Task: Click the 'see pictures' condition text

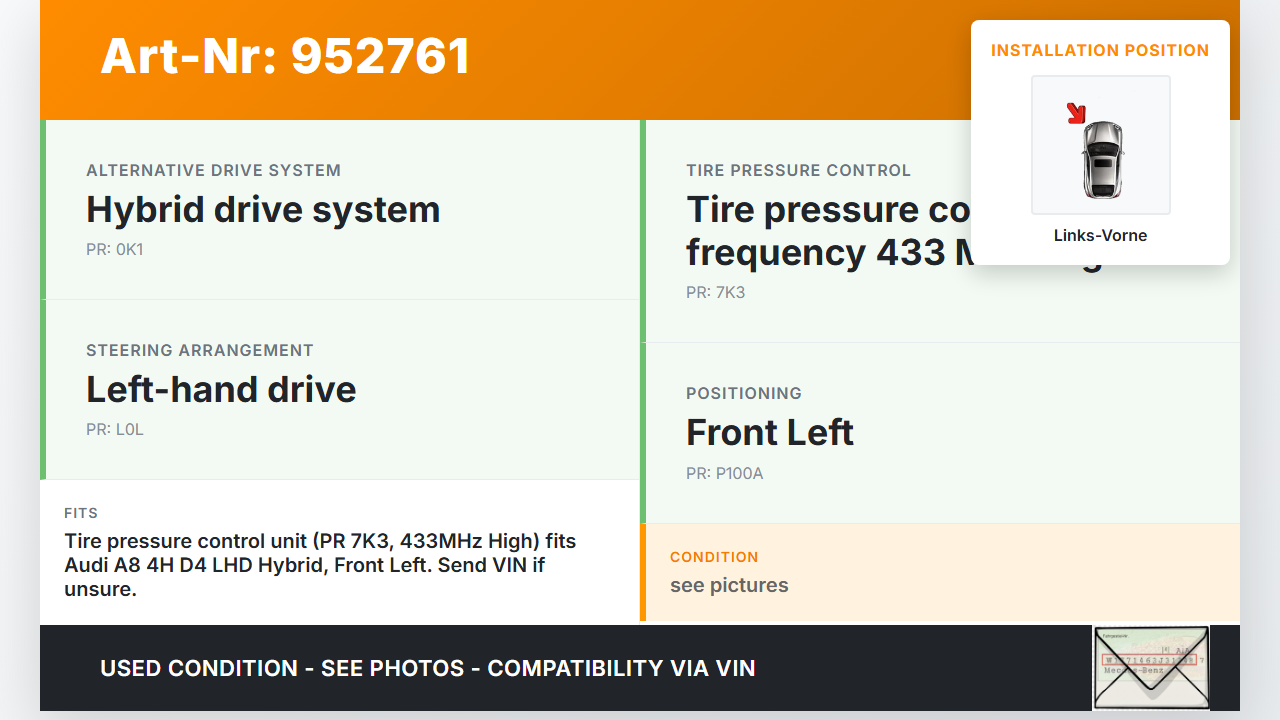Action: 729,586
